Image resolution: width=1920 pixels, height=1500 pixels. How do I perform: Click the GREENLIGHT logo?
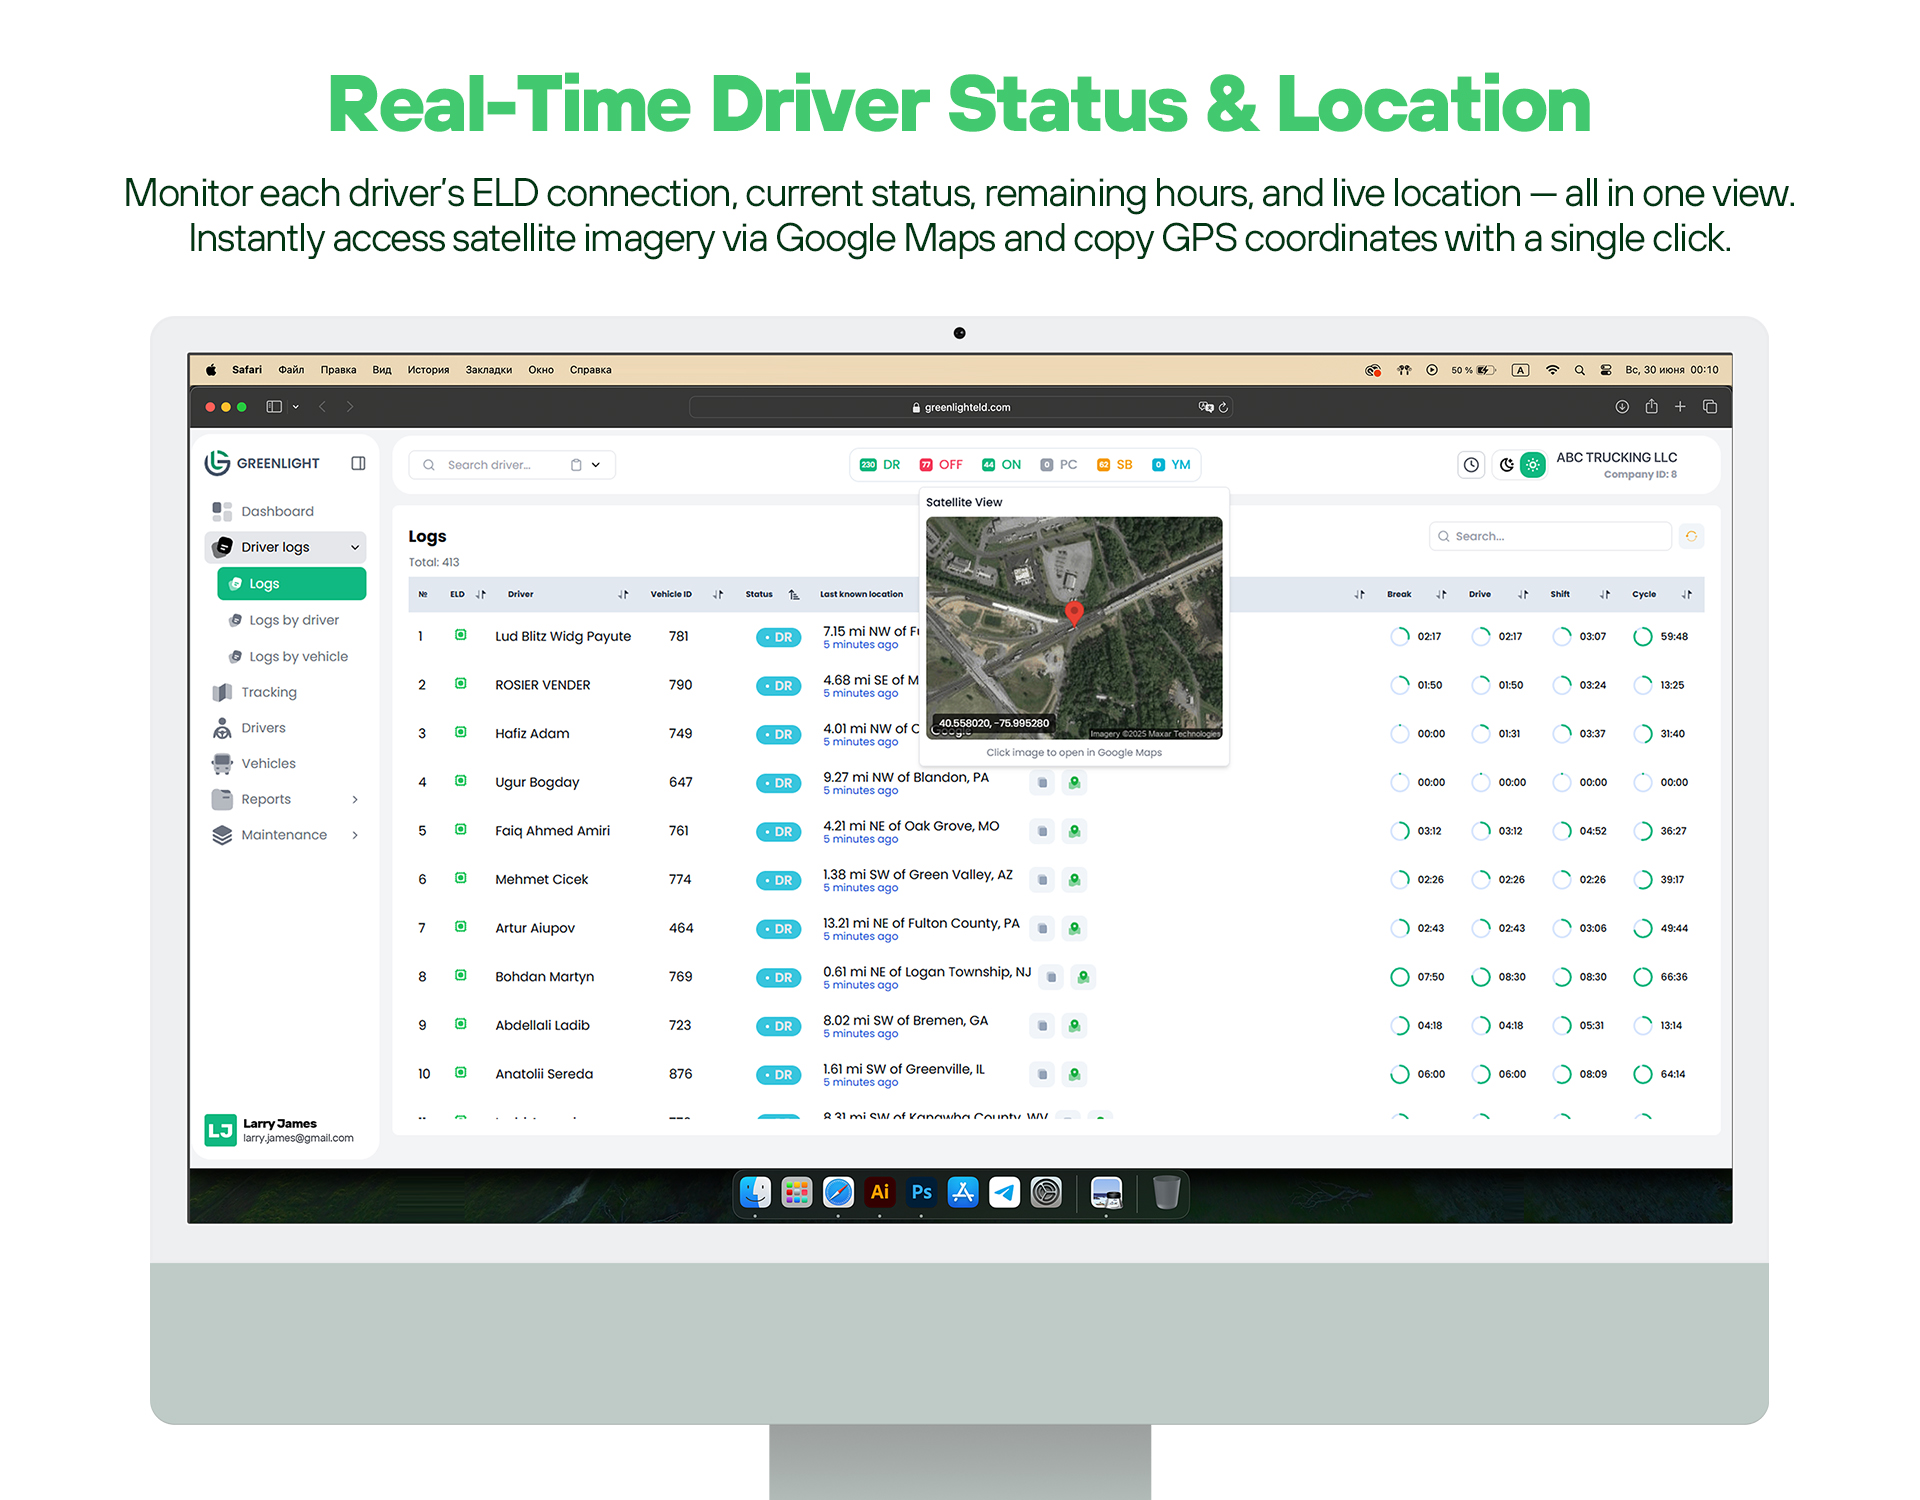coord(262,463)
